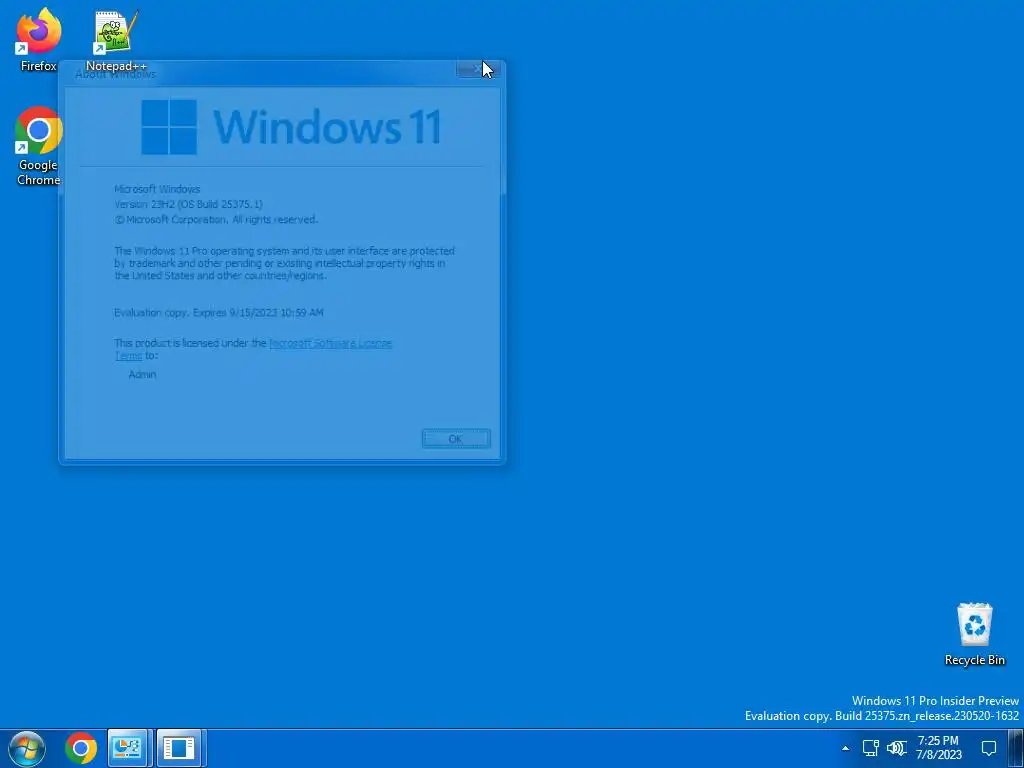Image resolution: width=1024 pixels, height=768 pixels.
Task: Click OK in About Windows dialog
Action: click(x=456, y=439)
